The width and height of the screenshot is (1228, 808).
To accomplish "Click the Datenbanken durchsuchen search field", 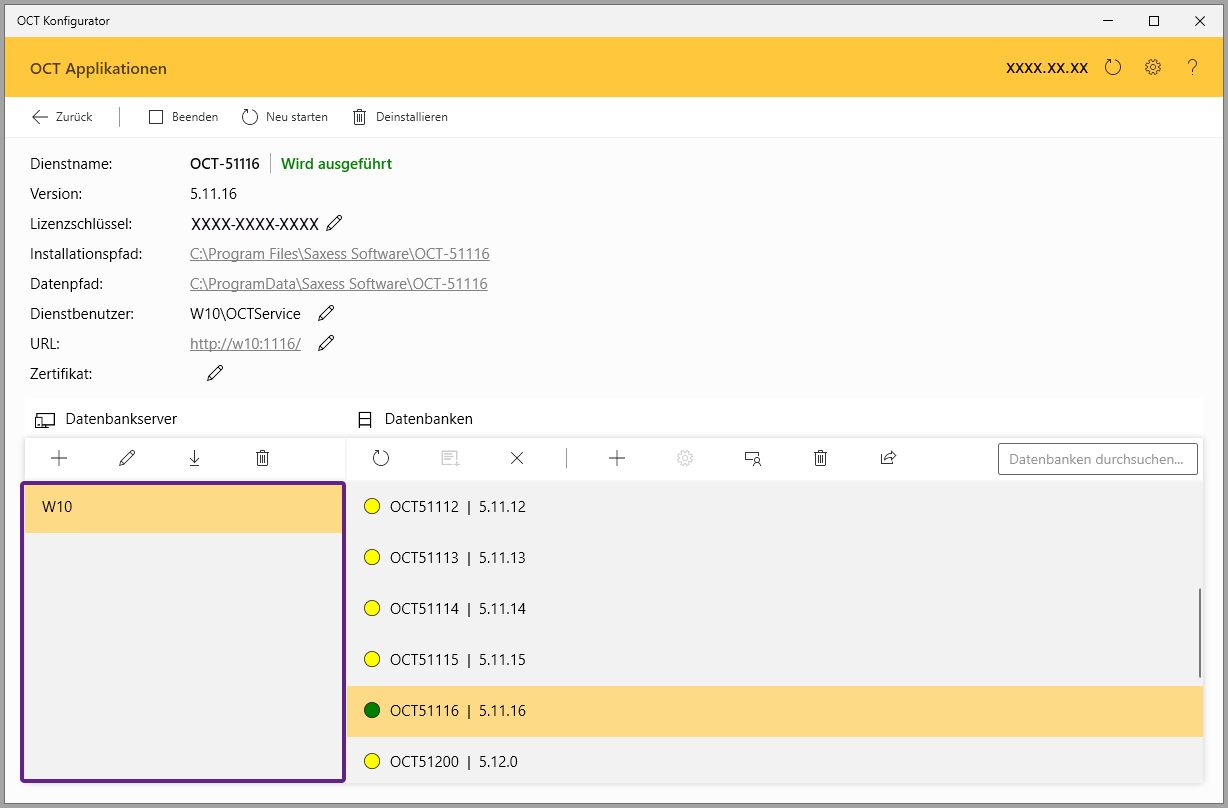I will [x=1097, y=459].
